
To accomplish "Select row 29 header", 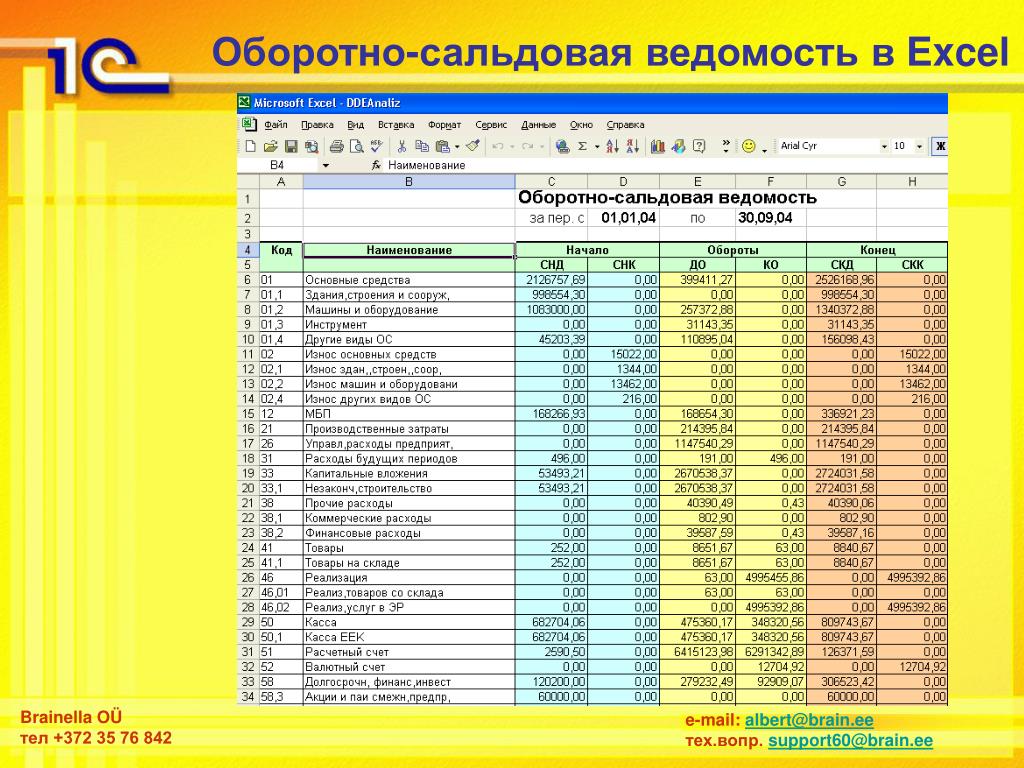I will (248, 622).
